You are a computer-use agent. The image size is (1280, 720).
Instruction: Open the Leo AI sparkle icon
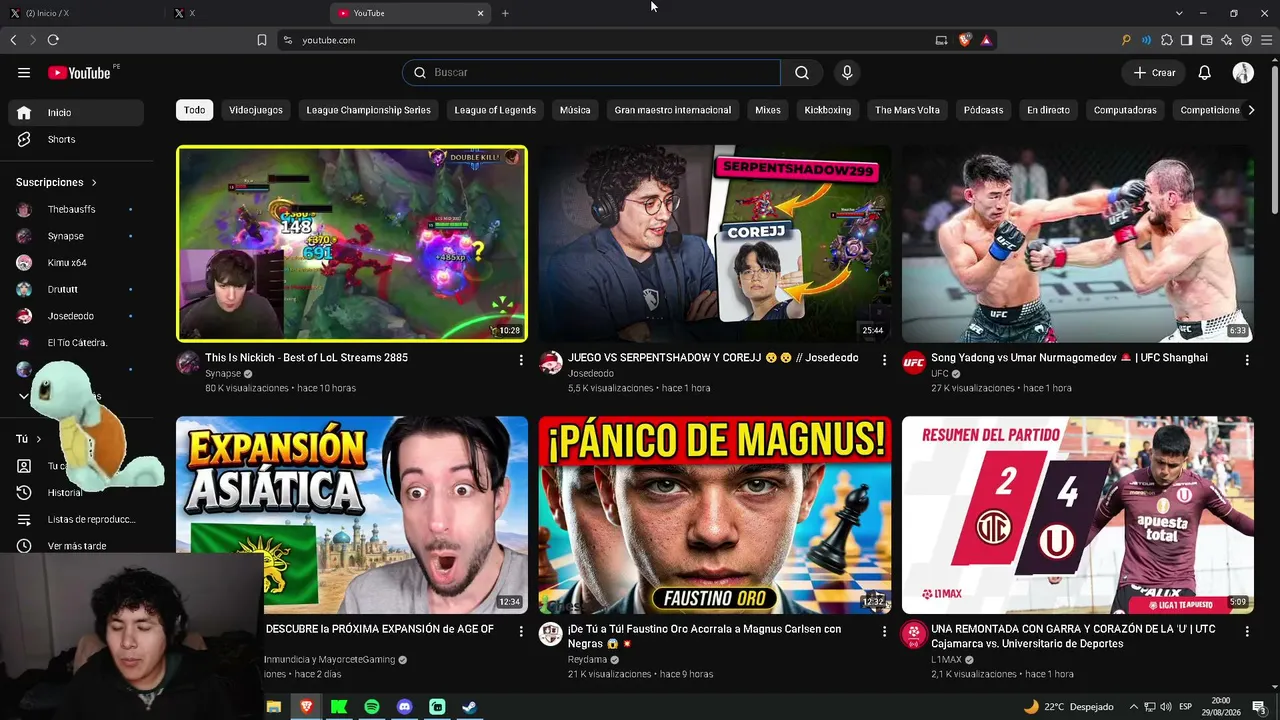pyautogui.click(x=1226, y=40)
